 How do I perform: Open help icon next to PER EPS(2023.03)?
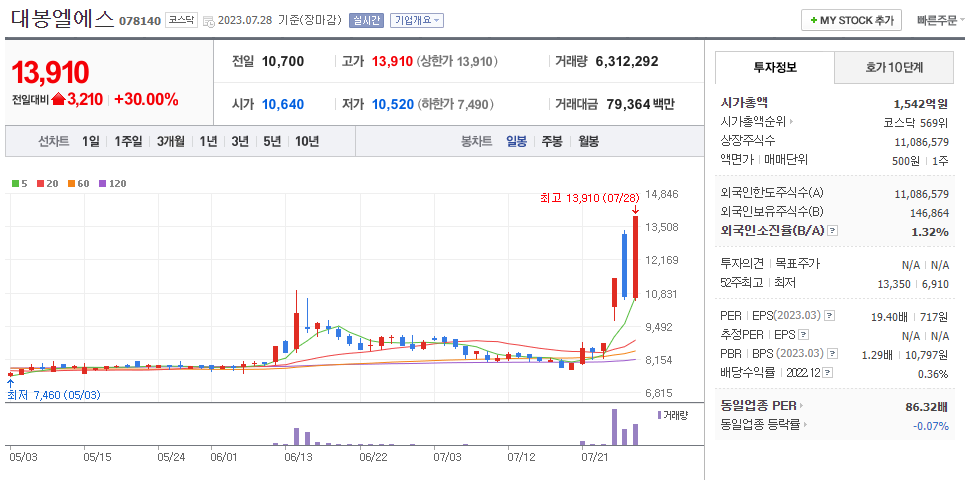(x=830, y=316)
